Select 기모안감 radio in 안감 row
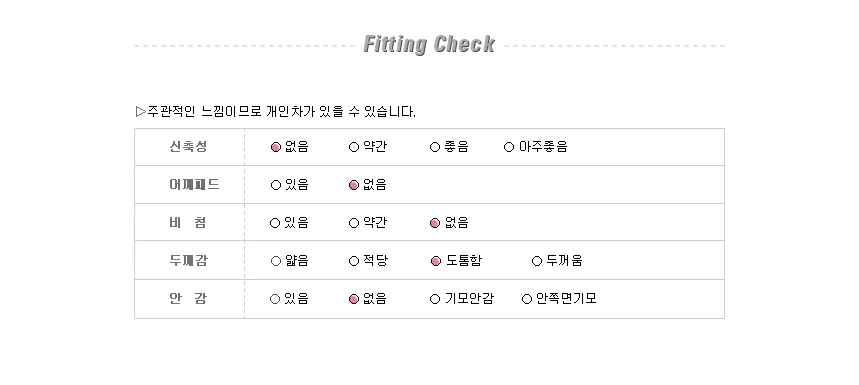 [x=435, y=299]
